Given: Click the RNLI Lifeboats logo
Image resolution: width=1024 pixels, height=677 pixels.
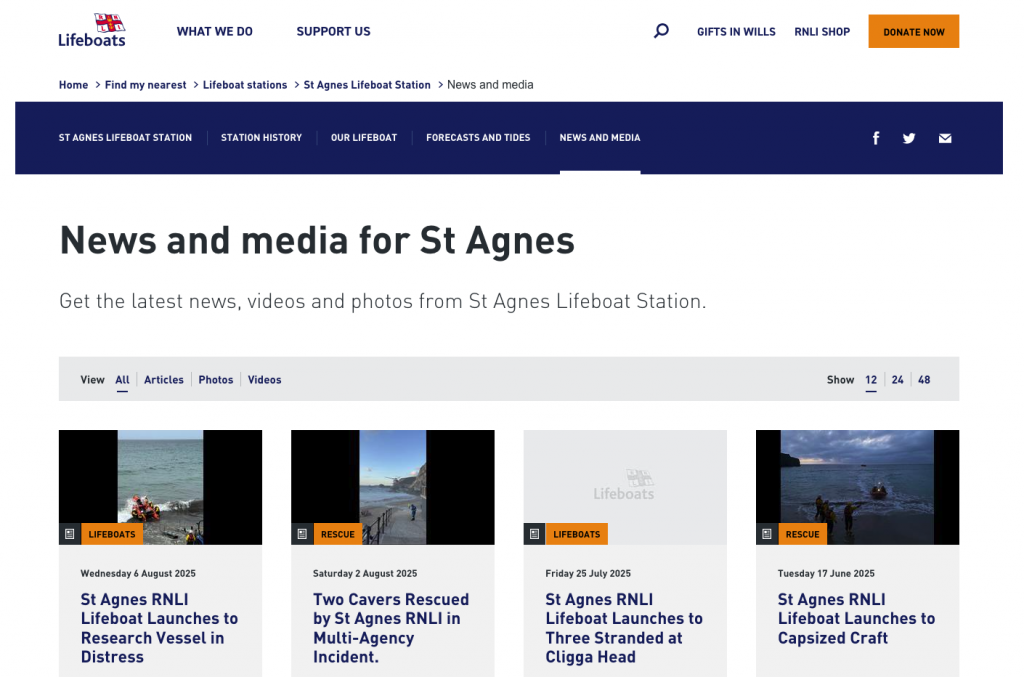Looking at the screenshot, I should 92,31.
